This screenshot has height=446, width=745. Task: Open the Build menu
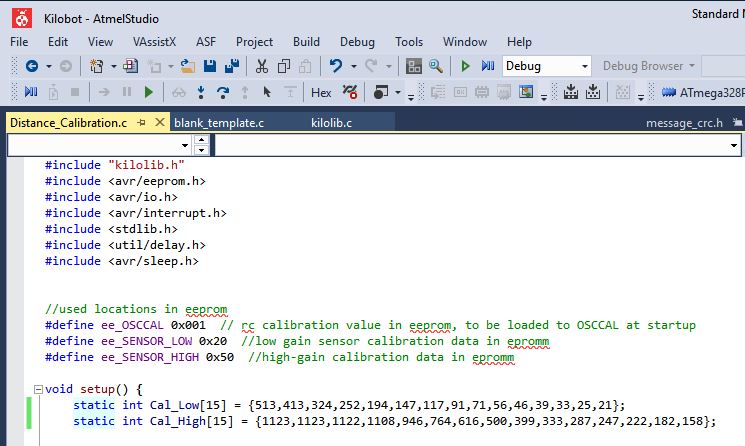[306, 42]
